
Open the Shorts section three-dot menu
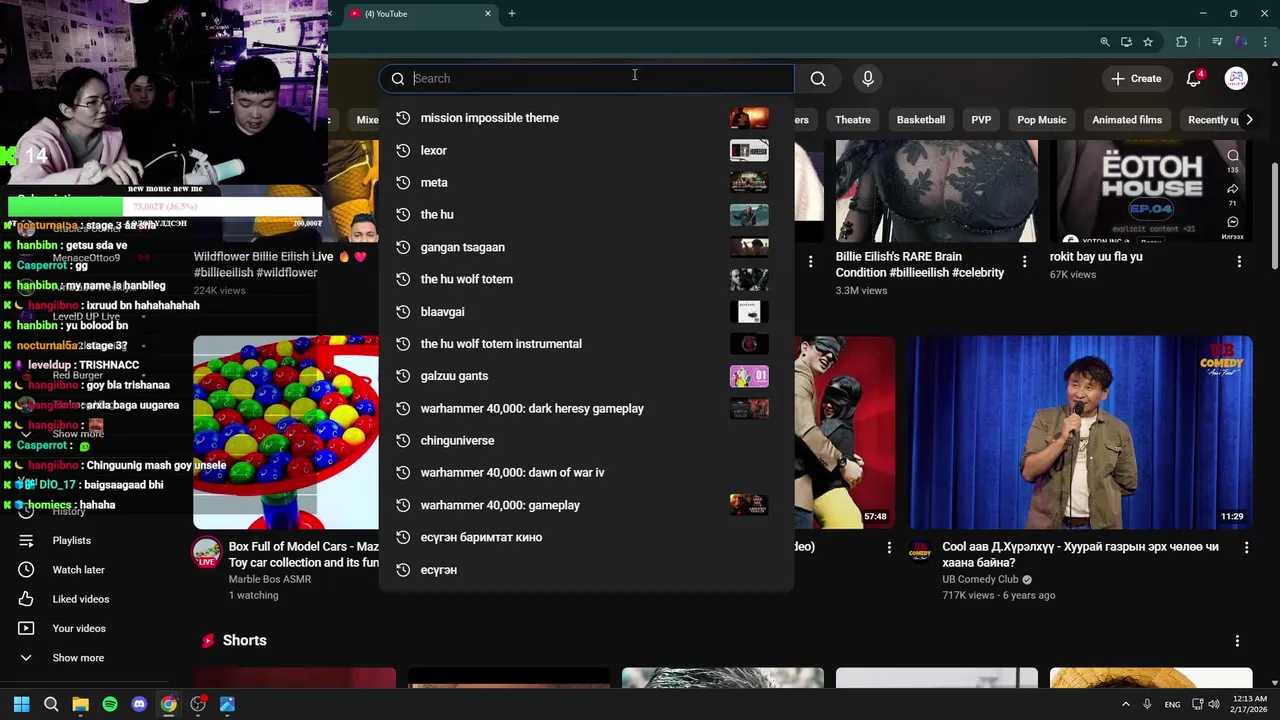1237,641
